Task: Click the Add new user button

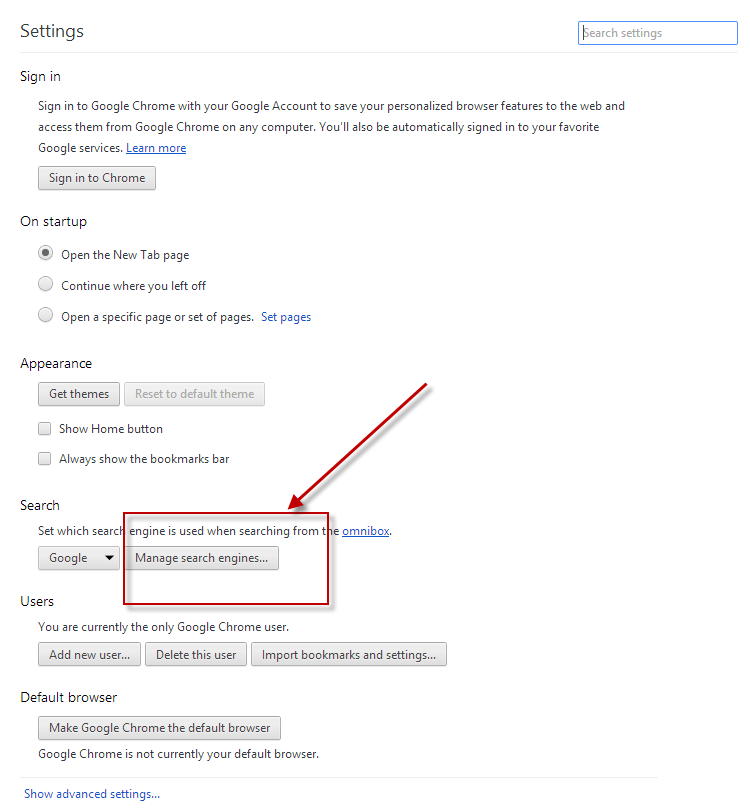Action: 90,655
